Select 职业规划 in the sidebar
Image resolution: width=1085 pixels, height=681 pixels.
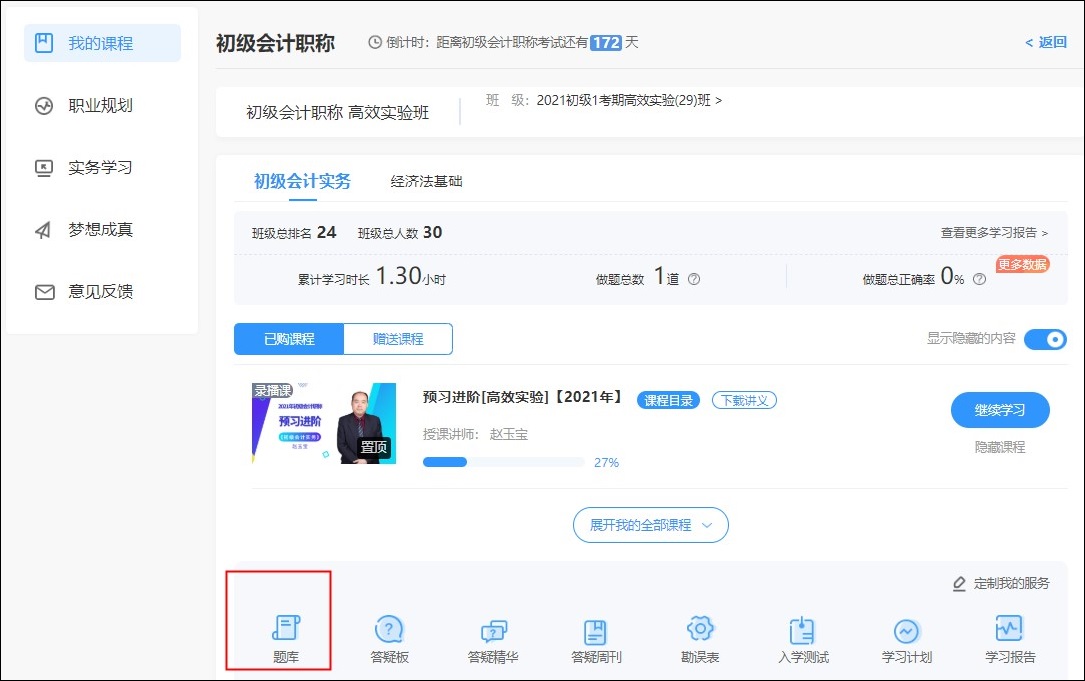pos(101,105)
